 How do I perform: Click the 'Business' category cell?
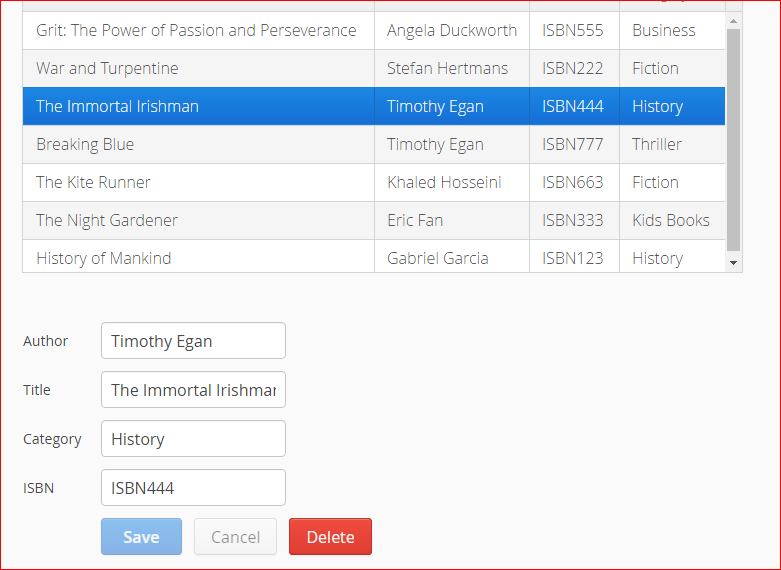tap(672, 30)
